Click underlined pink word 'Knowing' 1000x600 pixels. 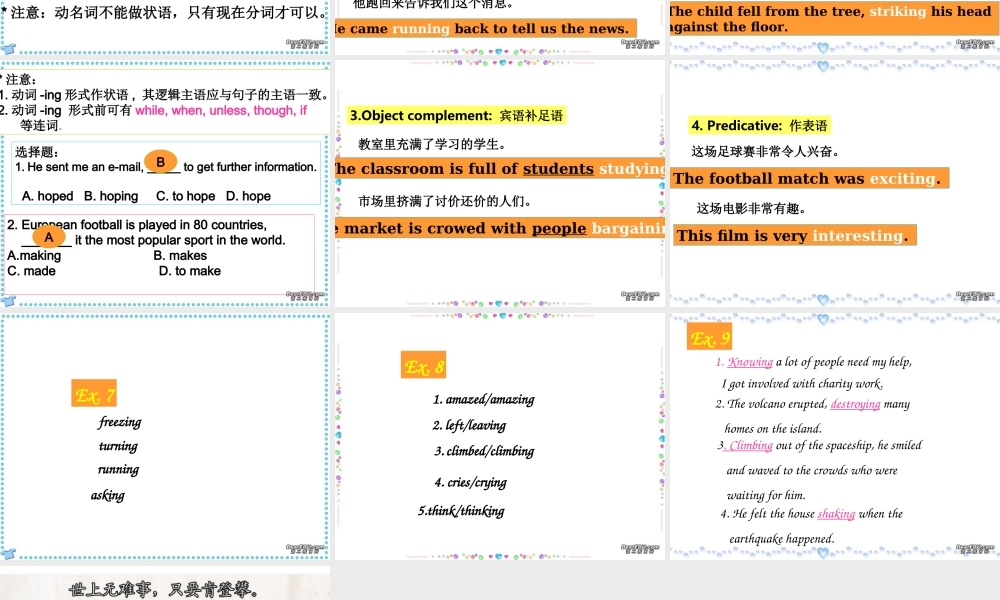[750, 362]
